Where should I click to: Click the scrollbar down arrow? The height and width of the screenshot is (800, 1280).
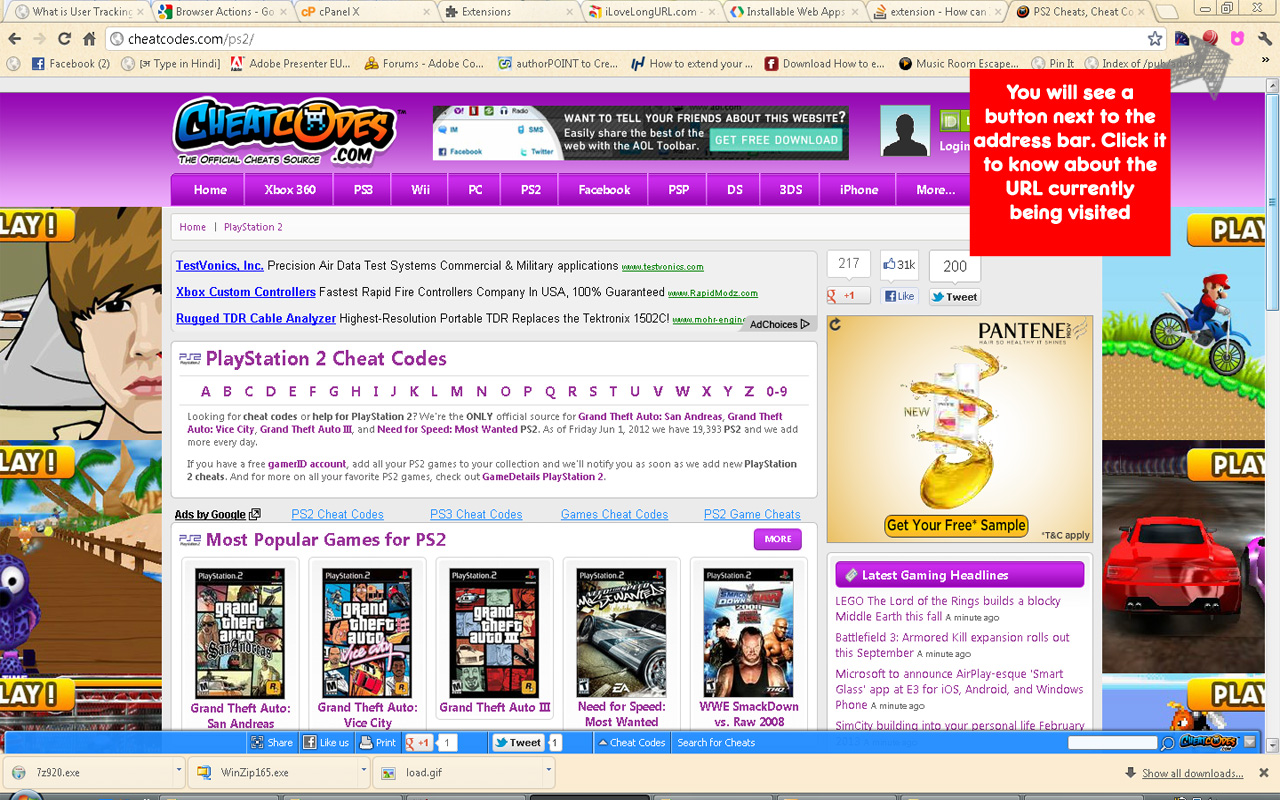(1272, 745)
